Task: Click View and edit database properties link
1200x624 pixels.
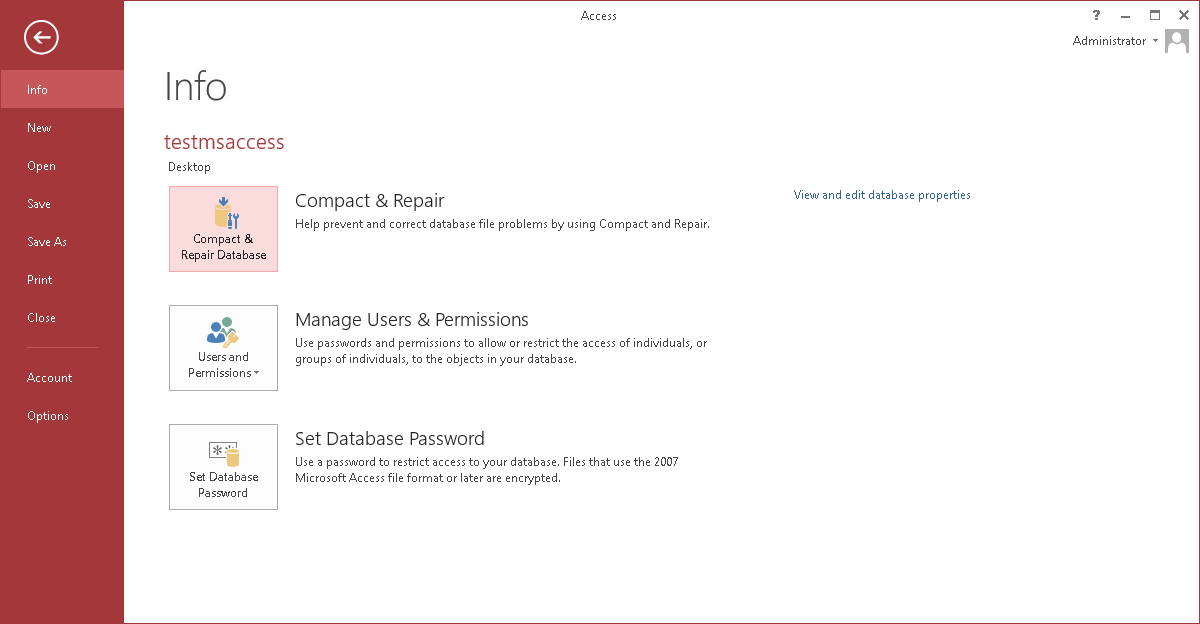Action: (x=882, y=195)
